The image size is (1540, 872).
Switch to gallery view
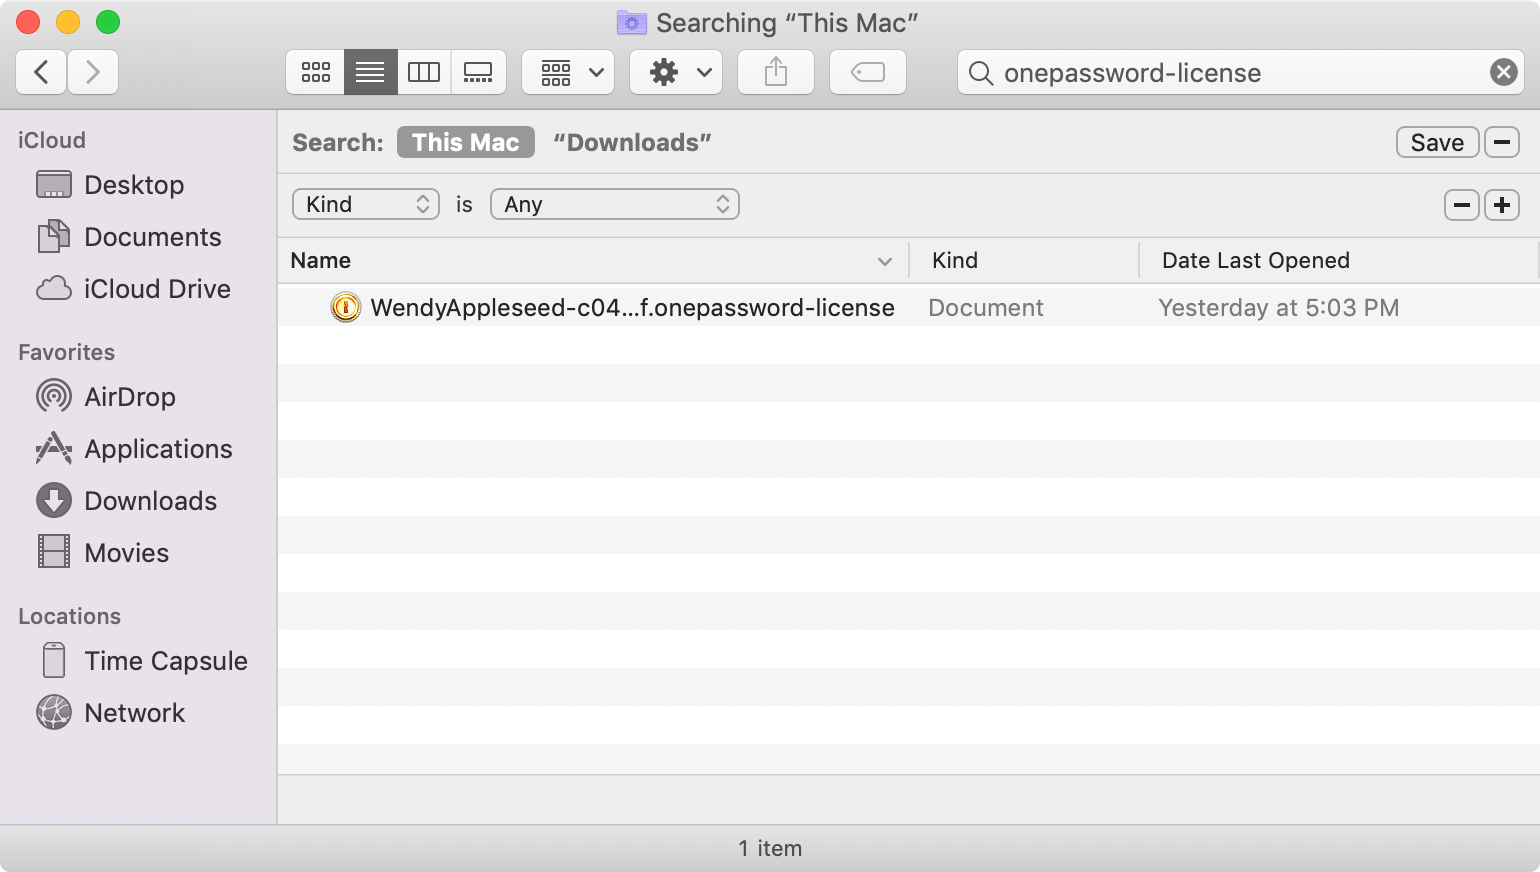click(478, 72)
